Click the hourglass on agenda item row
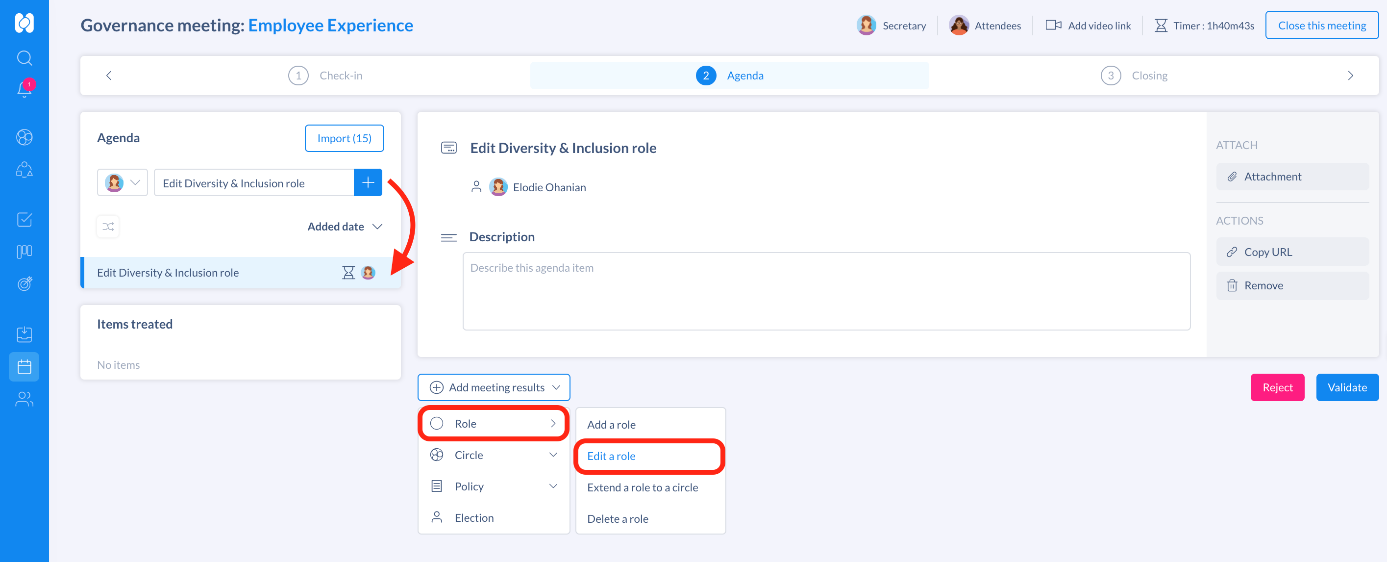1387x562 pixels. tap(348, 272)
